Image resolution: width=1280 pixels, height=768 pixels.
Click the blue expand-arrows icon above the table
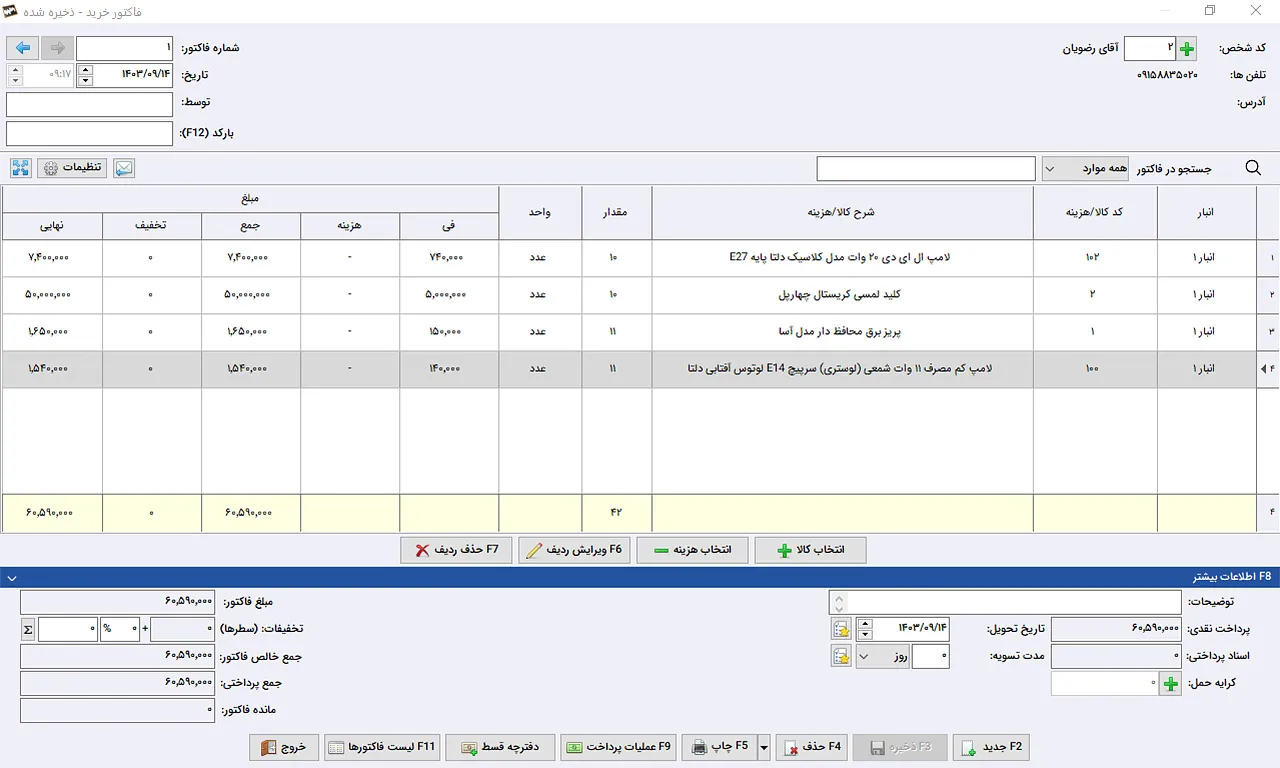pyautogui.click(x=21, y=168)
